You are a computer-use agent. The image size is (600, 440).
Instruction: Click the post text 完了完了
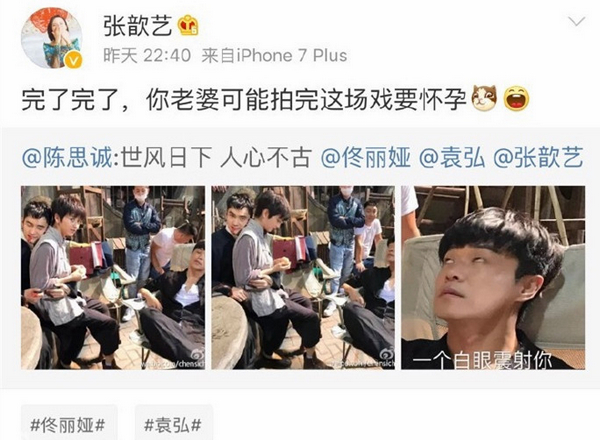(x=71, y=99)
